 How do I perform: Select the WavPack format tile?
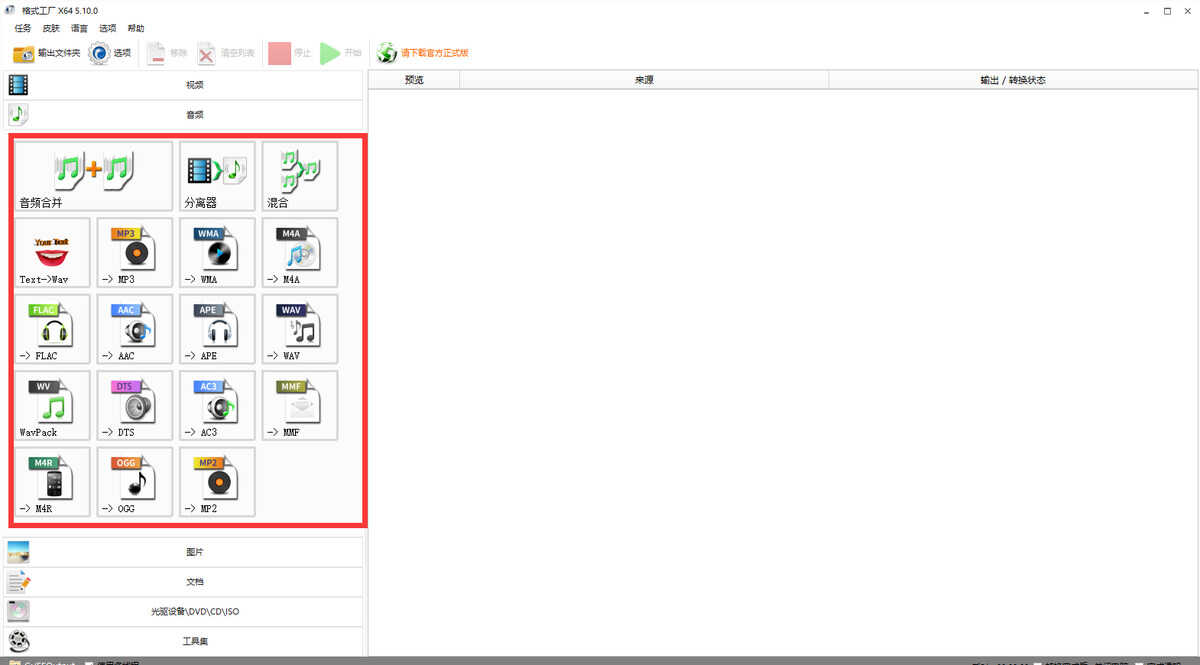click(52, 406)
